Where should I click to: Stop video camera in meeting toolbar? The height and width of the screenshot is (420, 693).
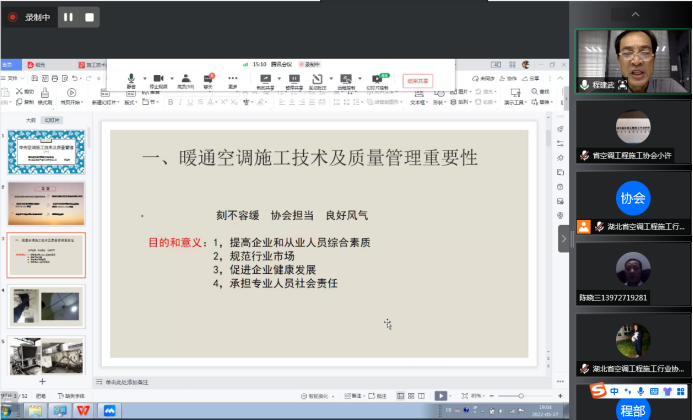click(x=158, y=81)
